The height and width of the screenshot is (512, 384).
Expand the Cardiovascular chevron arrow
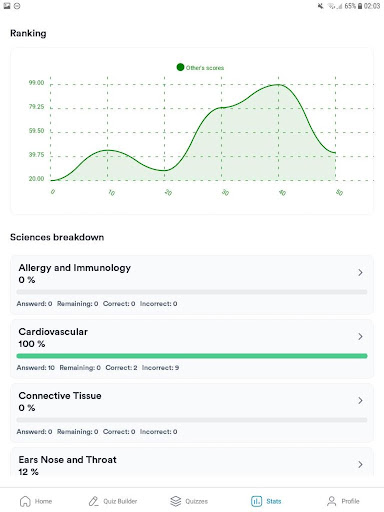click(x=360, y=337)
